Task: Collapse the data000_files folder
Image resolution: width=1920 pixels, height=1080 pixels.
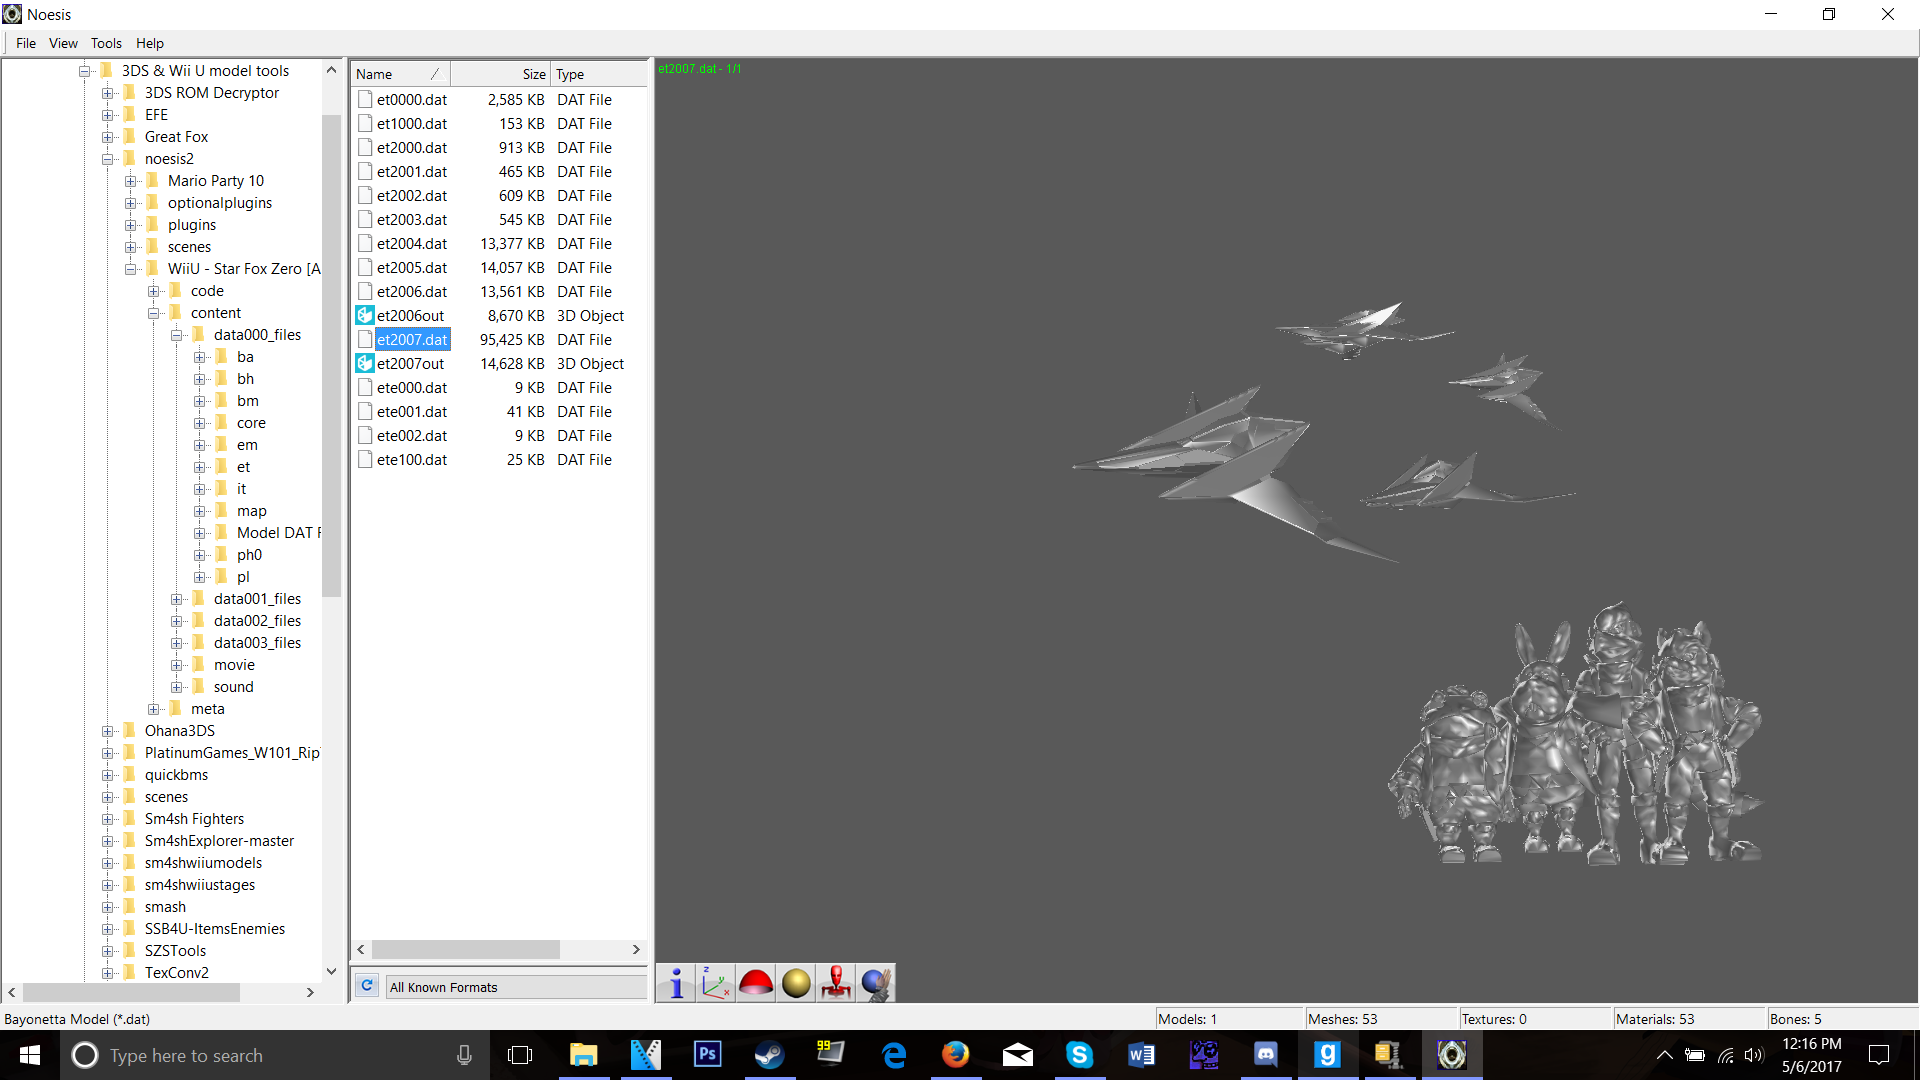Action: (177, 335)
